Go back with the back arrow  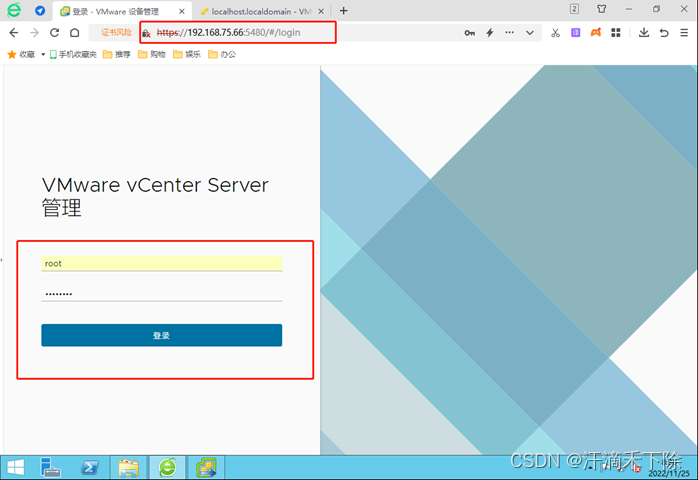pos(14,33)
